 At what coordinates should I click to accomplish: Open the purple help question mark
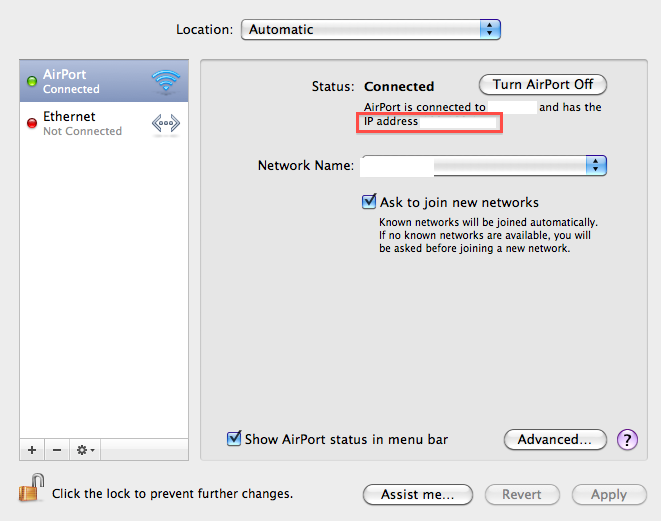[x=627, y=440]
